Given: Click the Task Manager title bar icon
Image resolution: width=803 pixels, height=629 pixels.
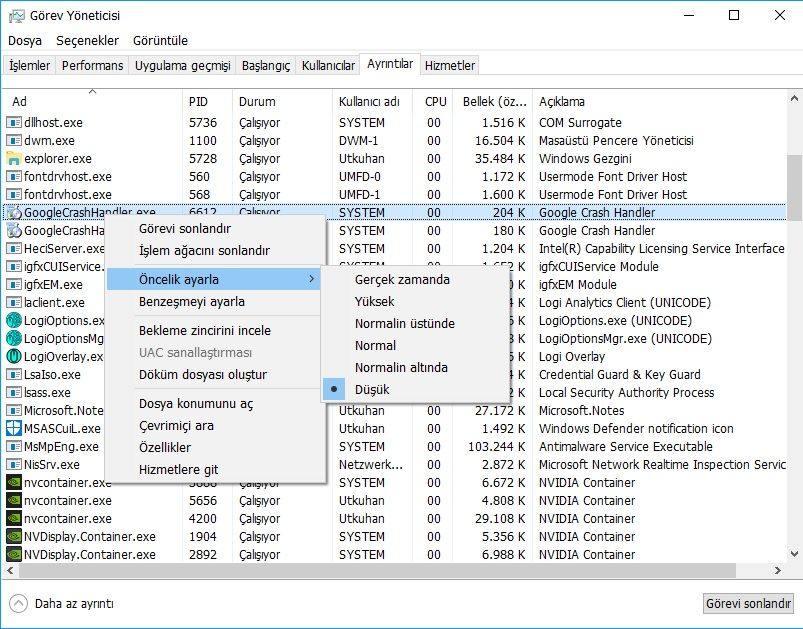Looking at the screenshot, I should click(16, 16).
